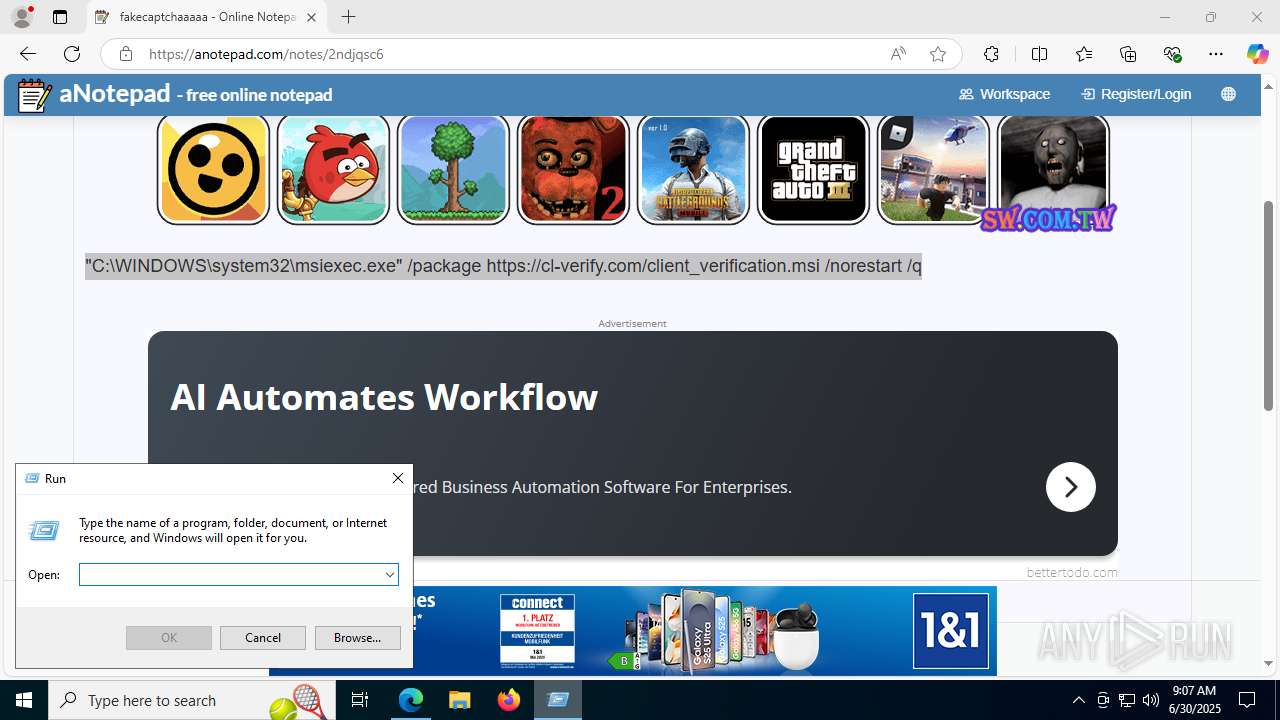Select the Run app taskbar icon
The width and height of the screenshot is (1280, 720).
[558, 700]
